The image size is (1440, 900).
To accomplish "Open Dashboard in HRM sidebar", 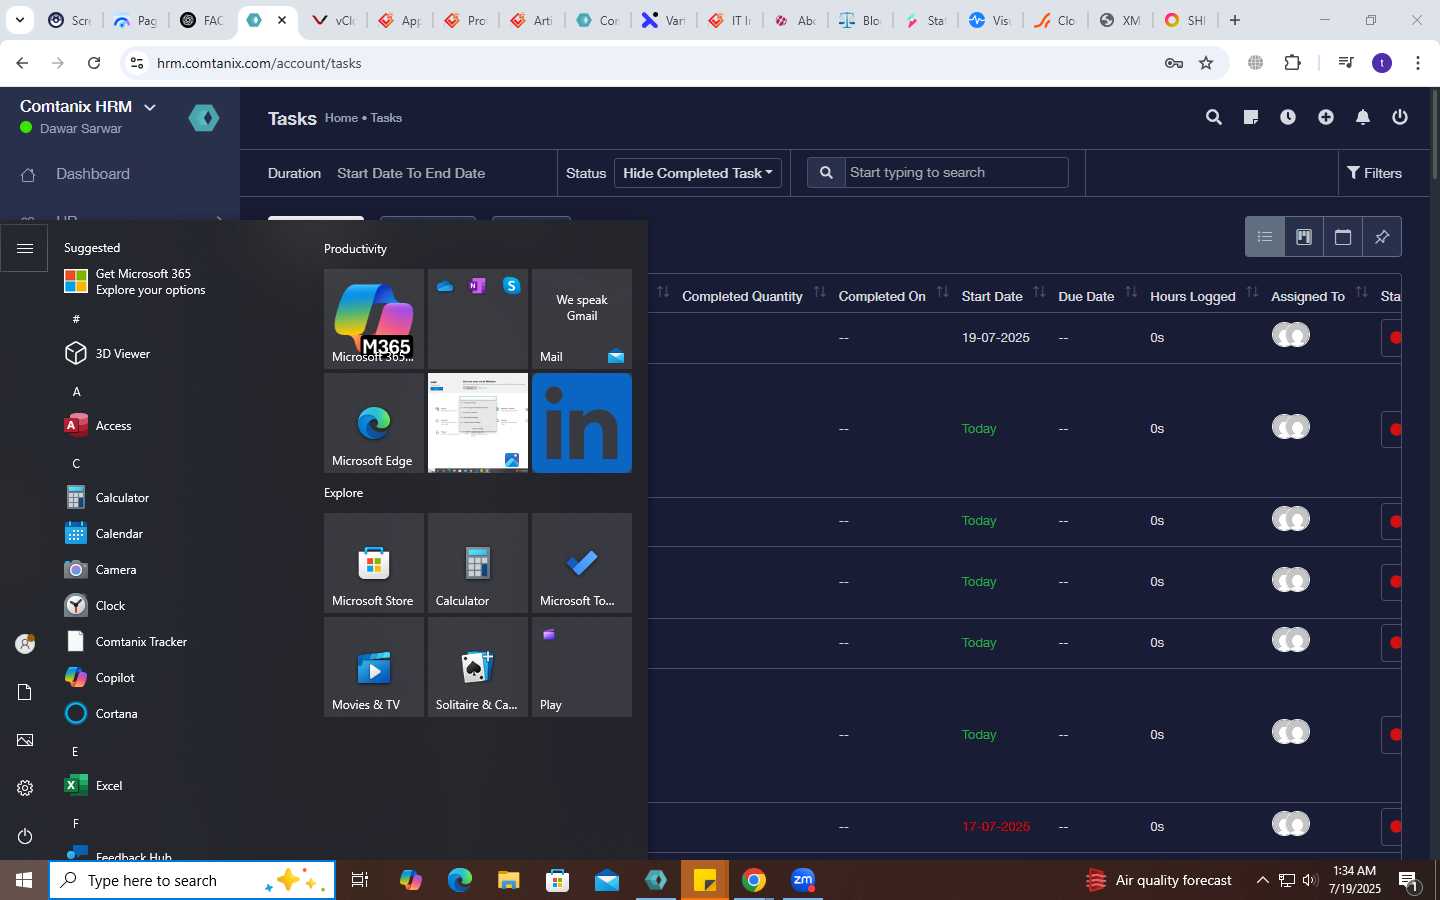I will 93,174.
